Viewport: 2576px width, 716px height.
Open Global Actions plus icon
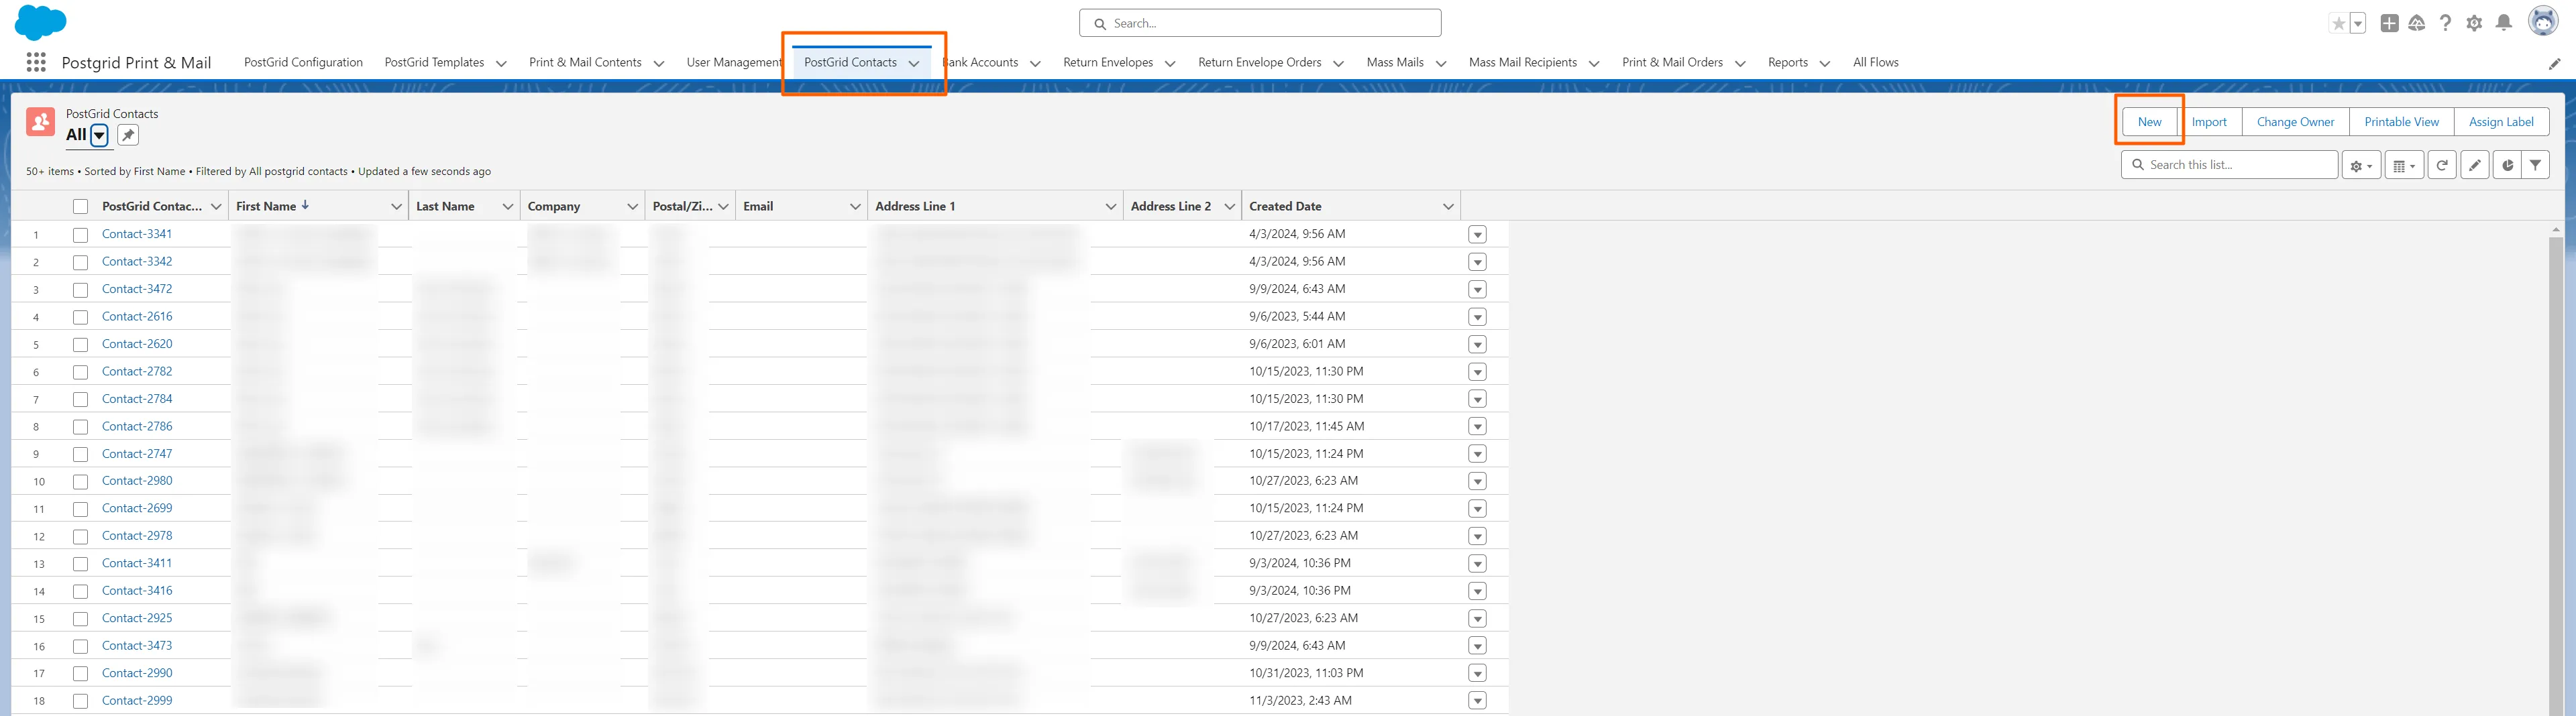tap(2389, 23)
